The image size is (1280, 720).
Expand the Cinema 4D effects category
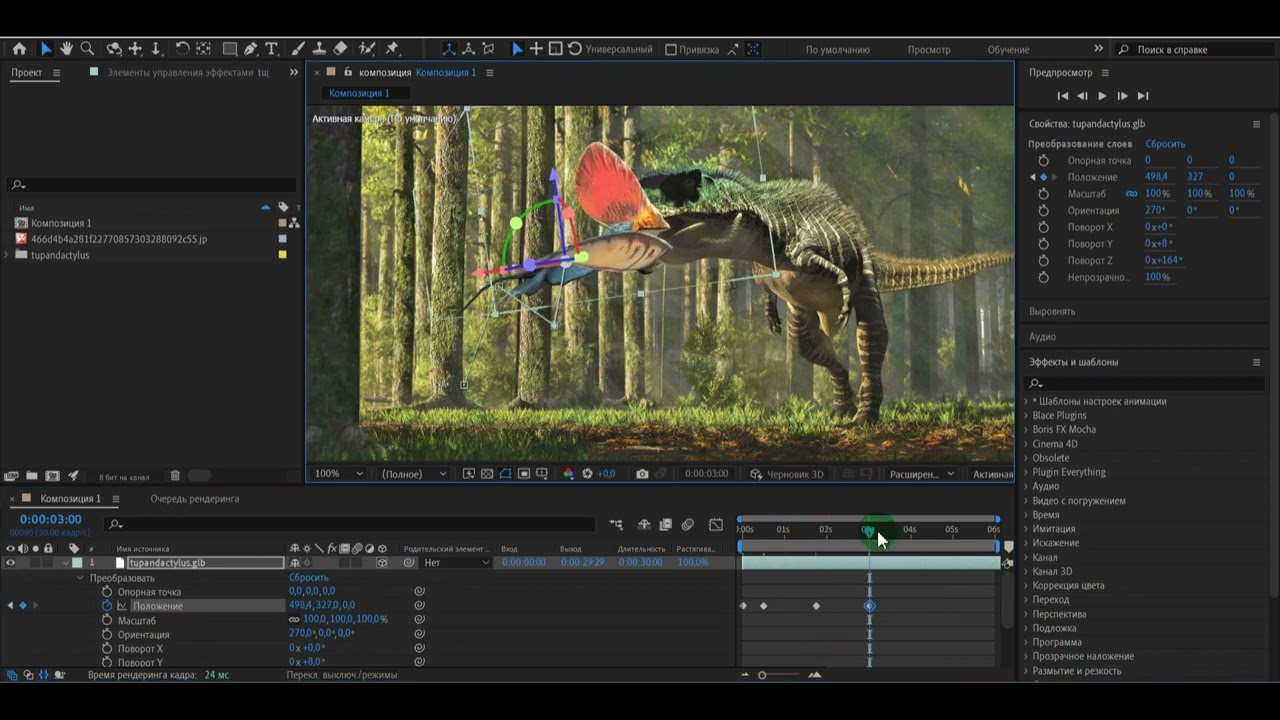click(x=1025, y=444)
